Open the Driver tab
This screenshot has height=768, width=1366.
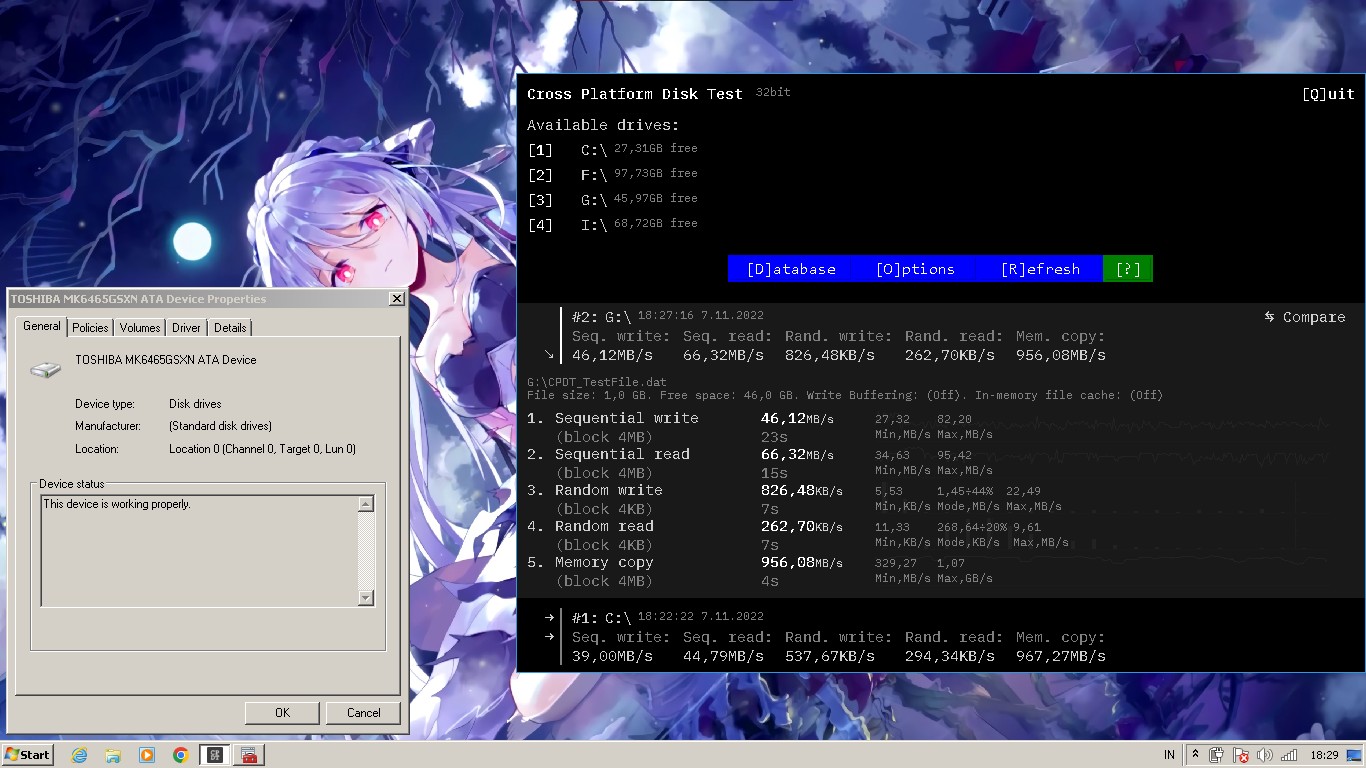point(186,328)
